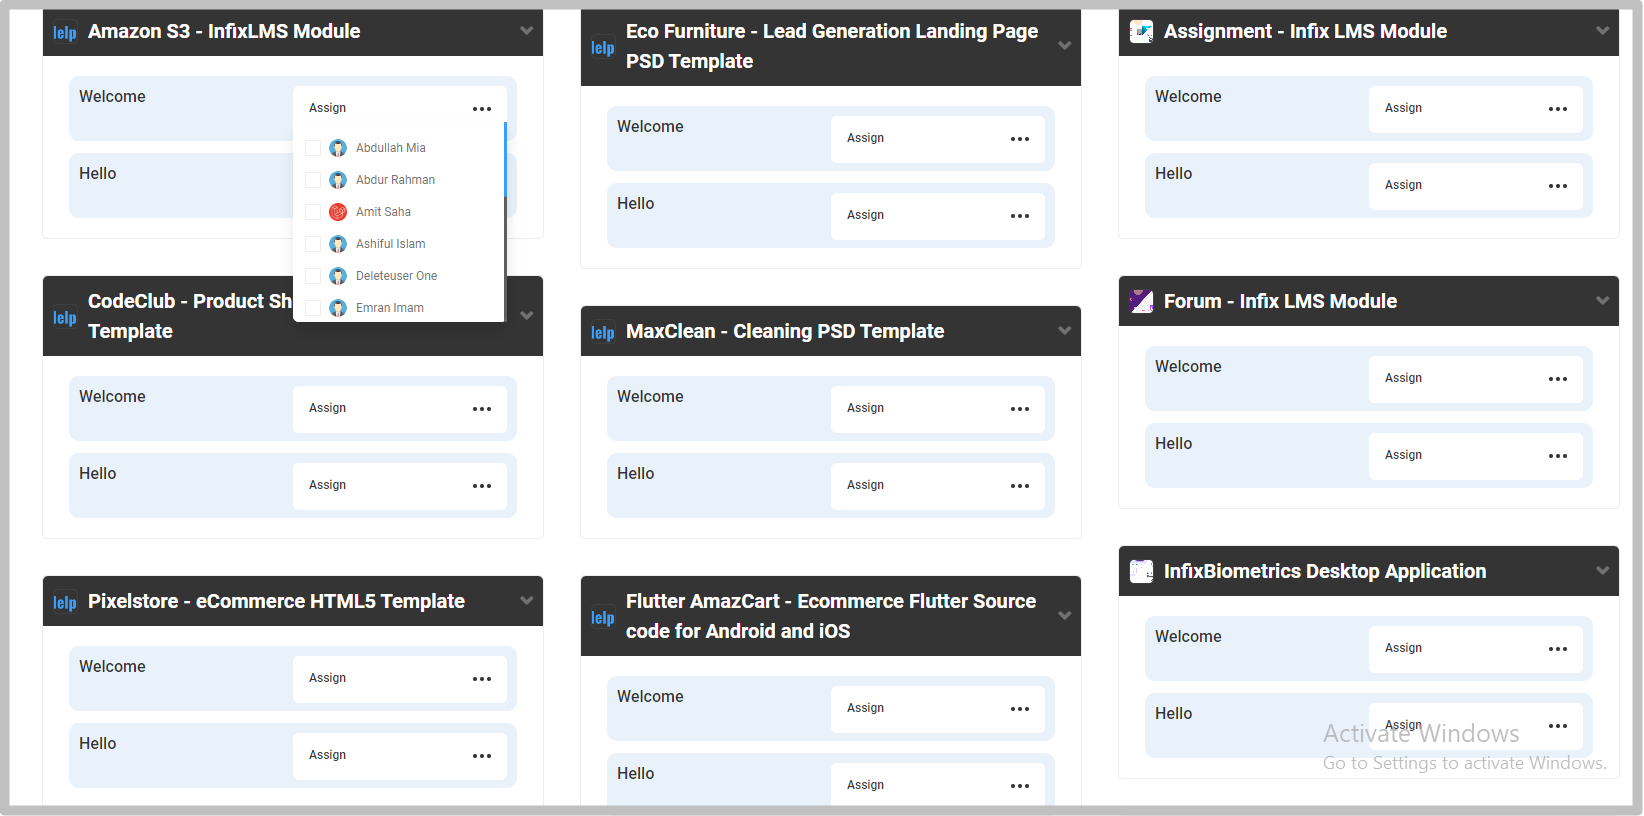
Task: Check the Abdur Rahman checkbox
Action: [x=313, y=180]
